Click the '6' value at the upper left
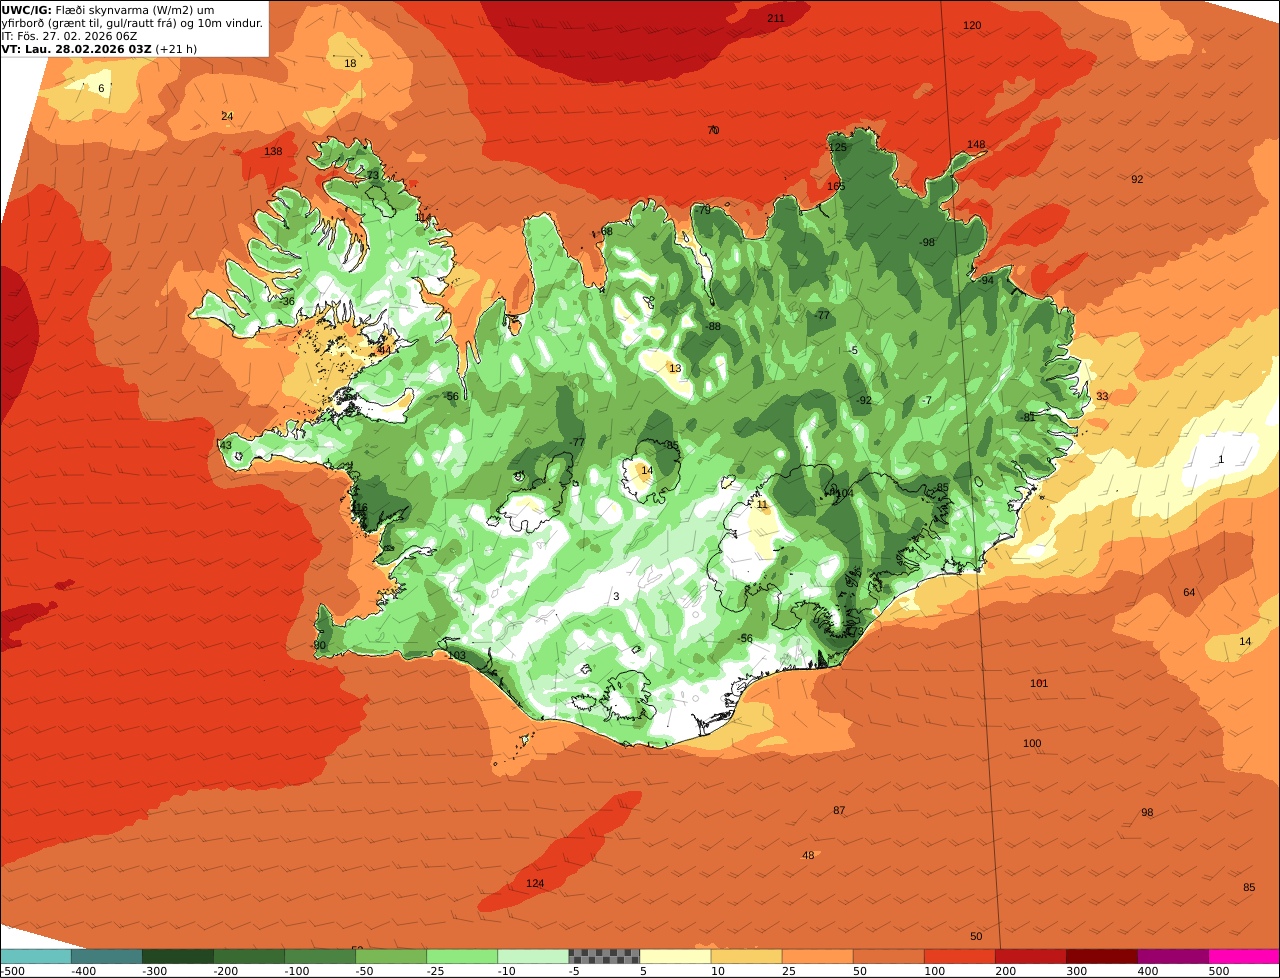1280x978 pixels. (101, 88)
